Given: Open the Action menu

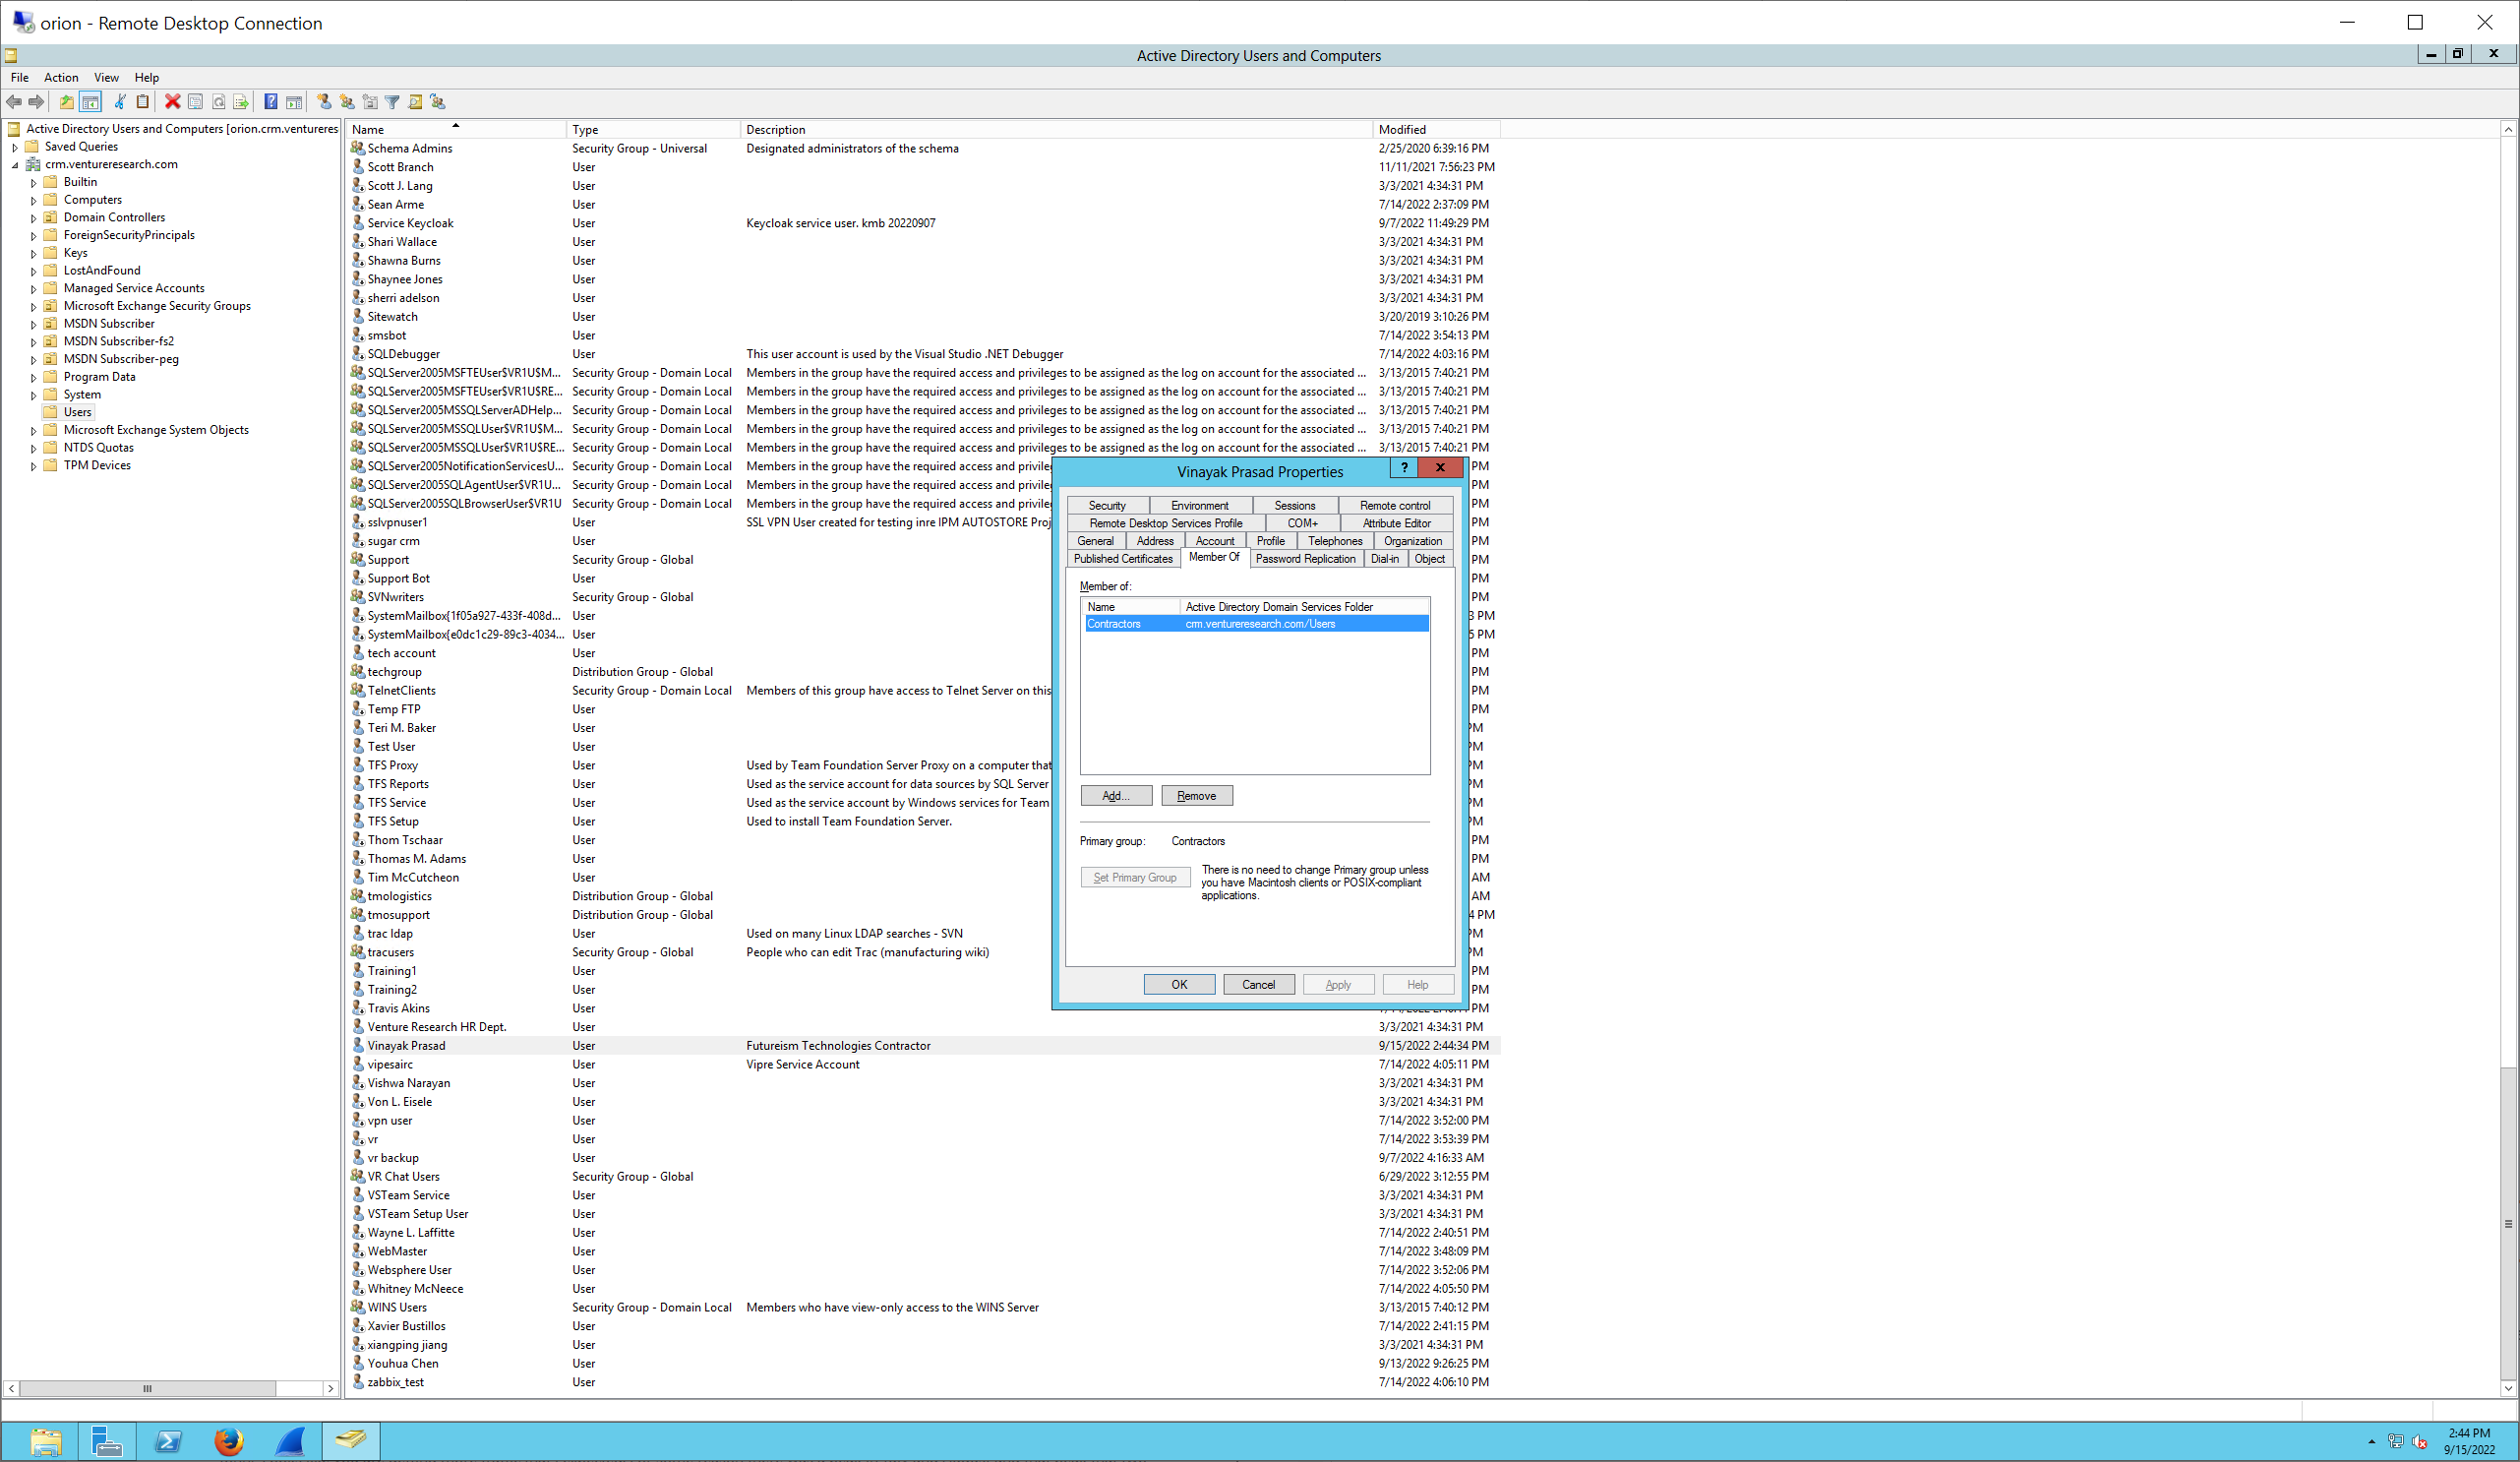Looking at the screenshot, I should coord(61,77).
